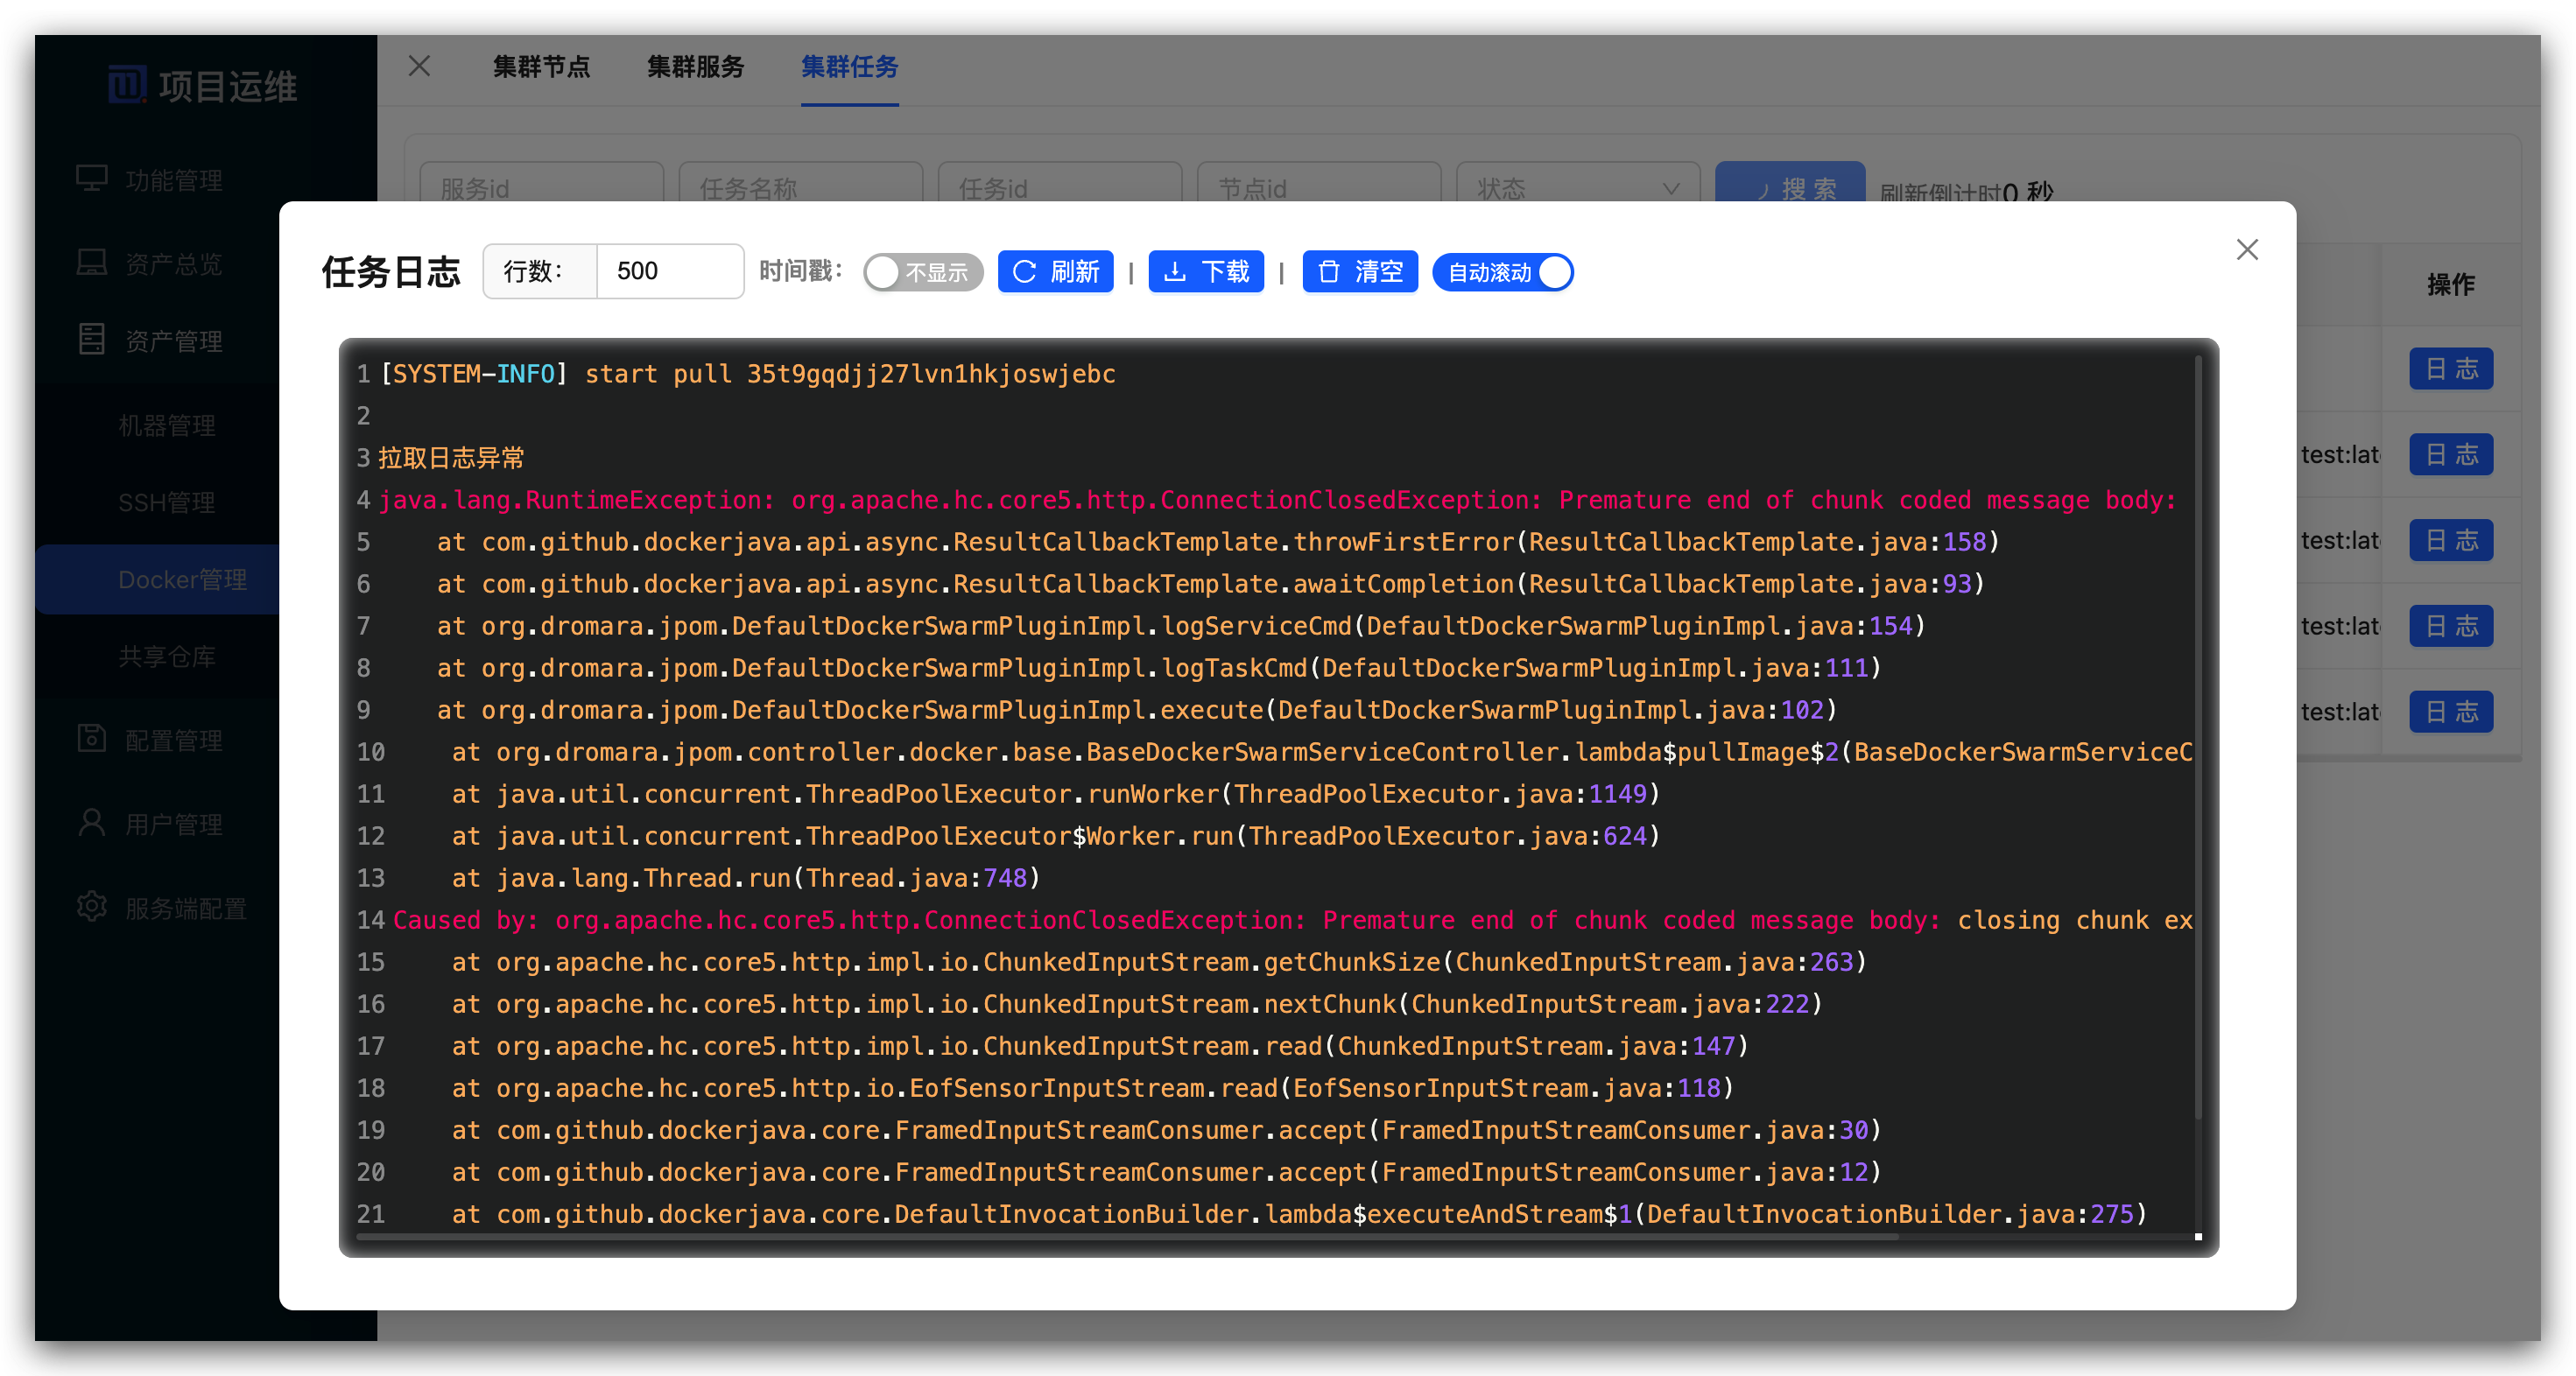This screenshot has height=1376, width=2576.
Task: Close the 任务日志 dialog with X icon
Action: tap(2247, 250)
